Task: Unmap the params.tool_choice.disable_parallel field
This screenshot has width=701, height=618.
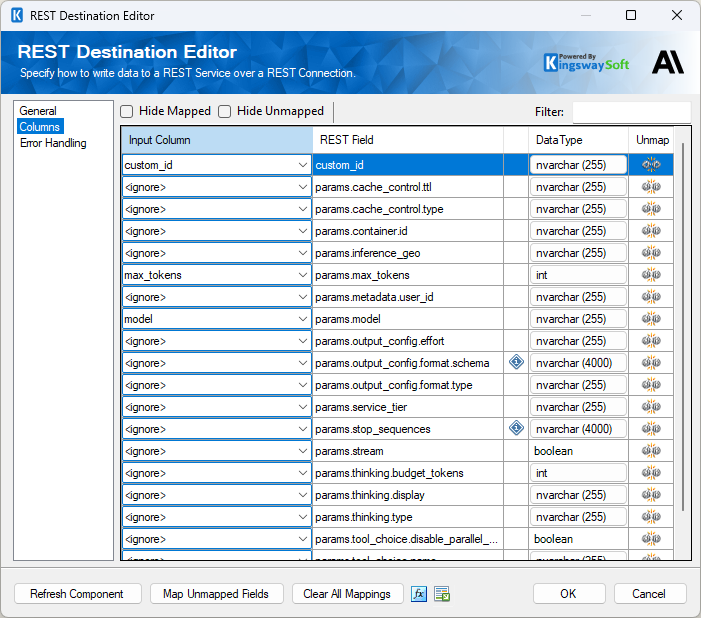Action: coord(651,538)
